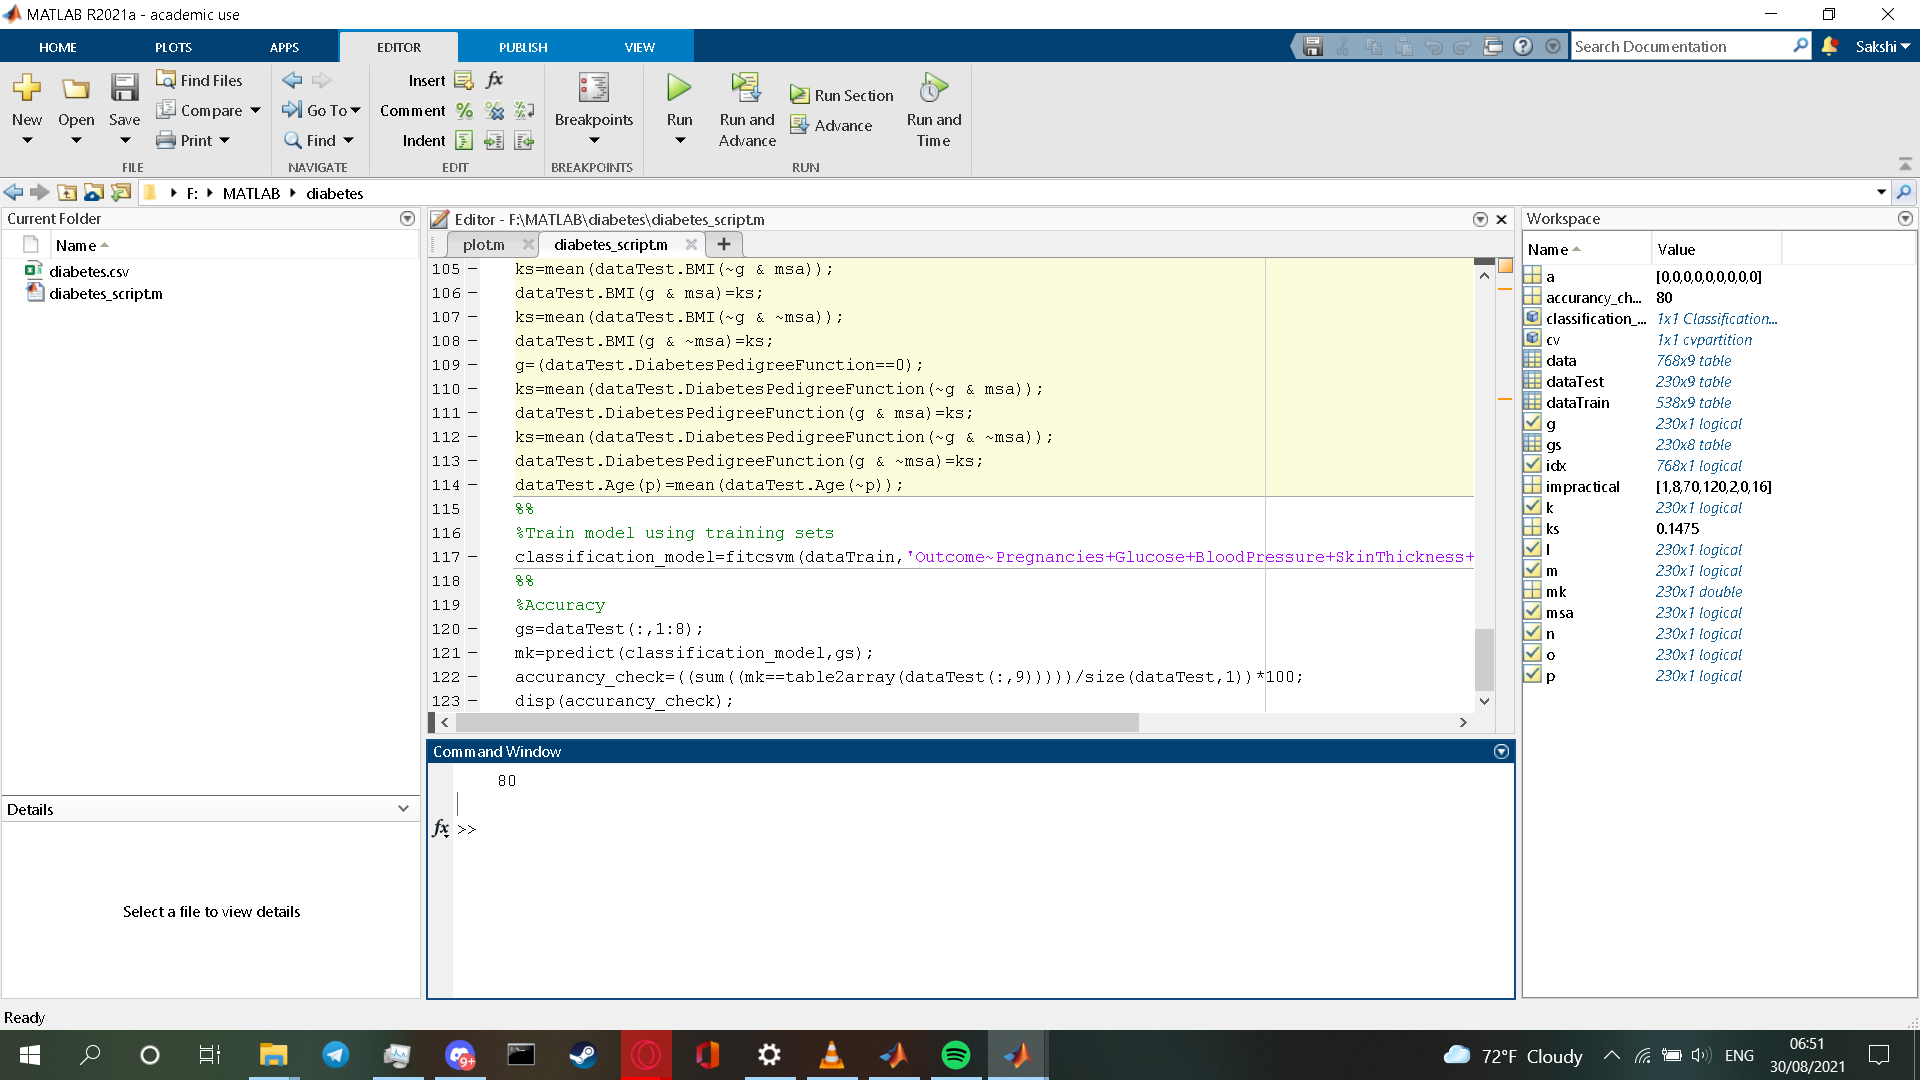Viewport: 1920px width, 1080px height.
Task: Collapse the ribbon with the top-right arrow
Action: (x=1904, y=164)
